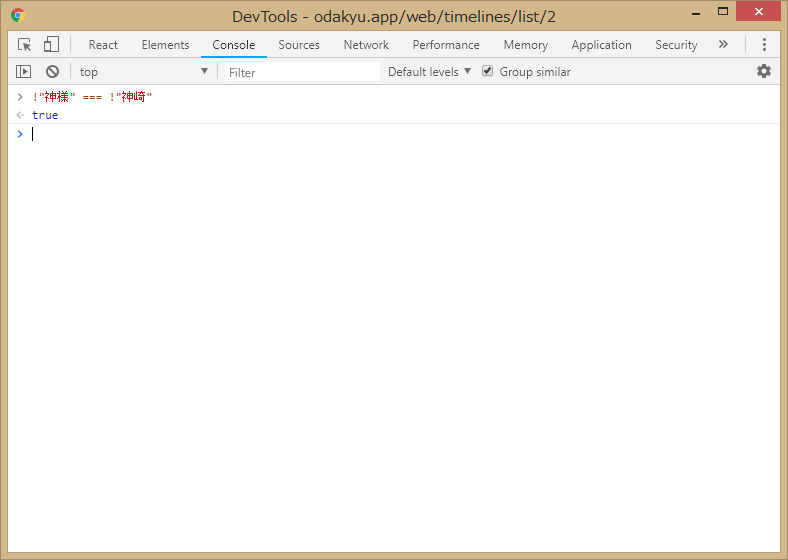Screen dimensions: 788x560
Task: Open the Application tab
Action: (601, 45)
